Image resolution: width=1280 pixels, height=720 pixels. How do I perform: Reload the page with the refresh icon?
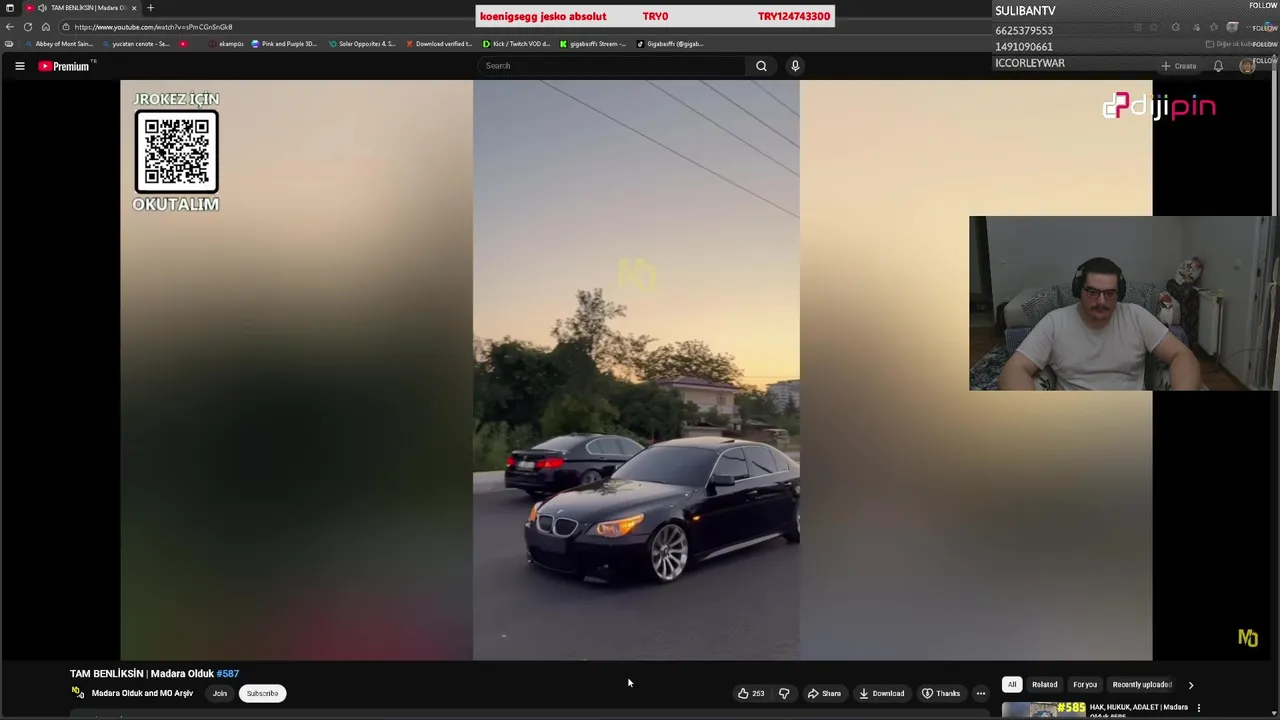click(x=28, y=27)
